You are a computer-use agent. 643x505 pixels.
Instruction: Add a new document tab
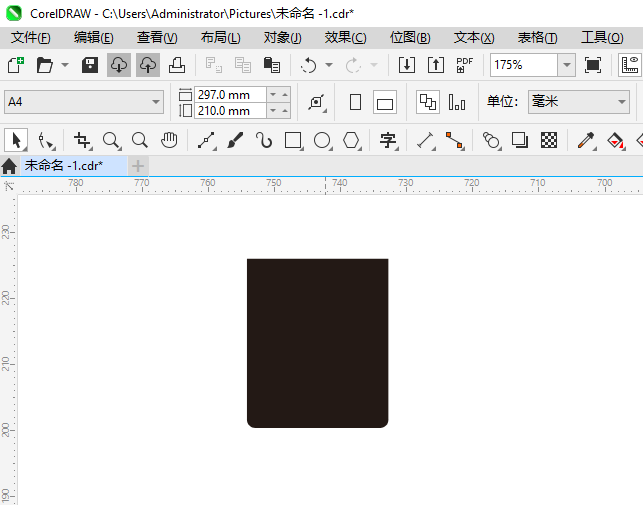[x=138, y=166]
